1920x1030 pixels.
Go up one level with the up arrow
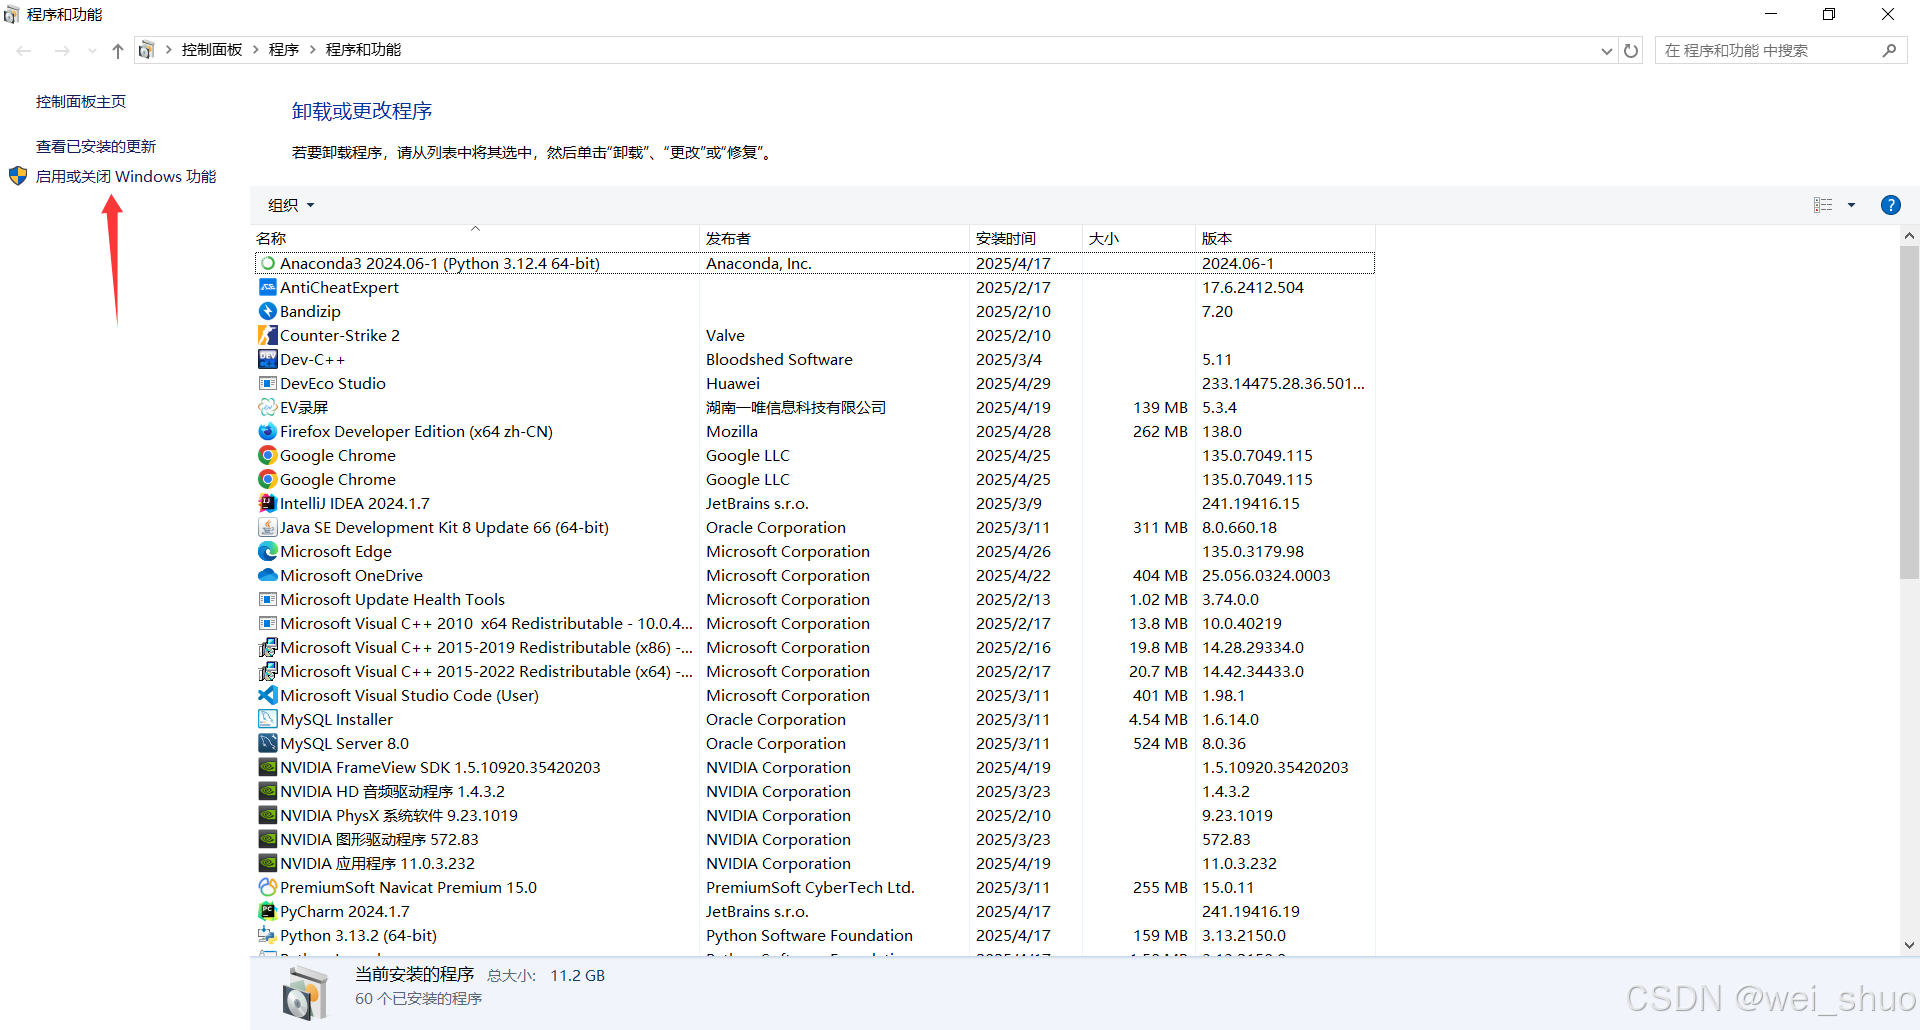(118, 51)
